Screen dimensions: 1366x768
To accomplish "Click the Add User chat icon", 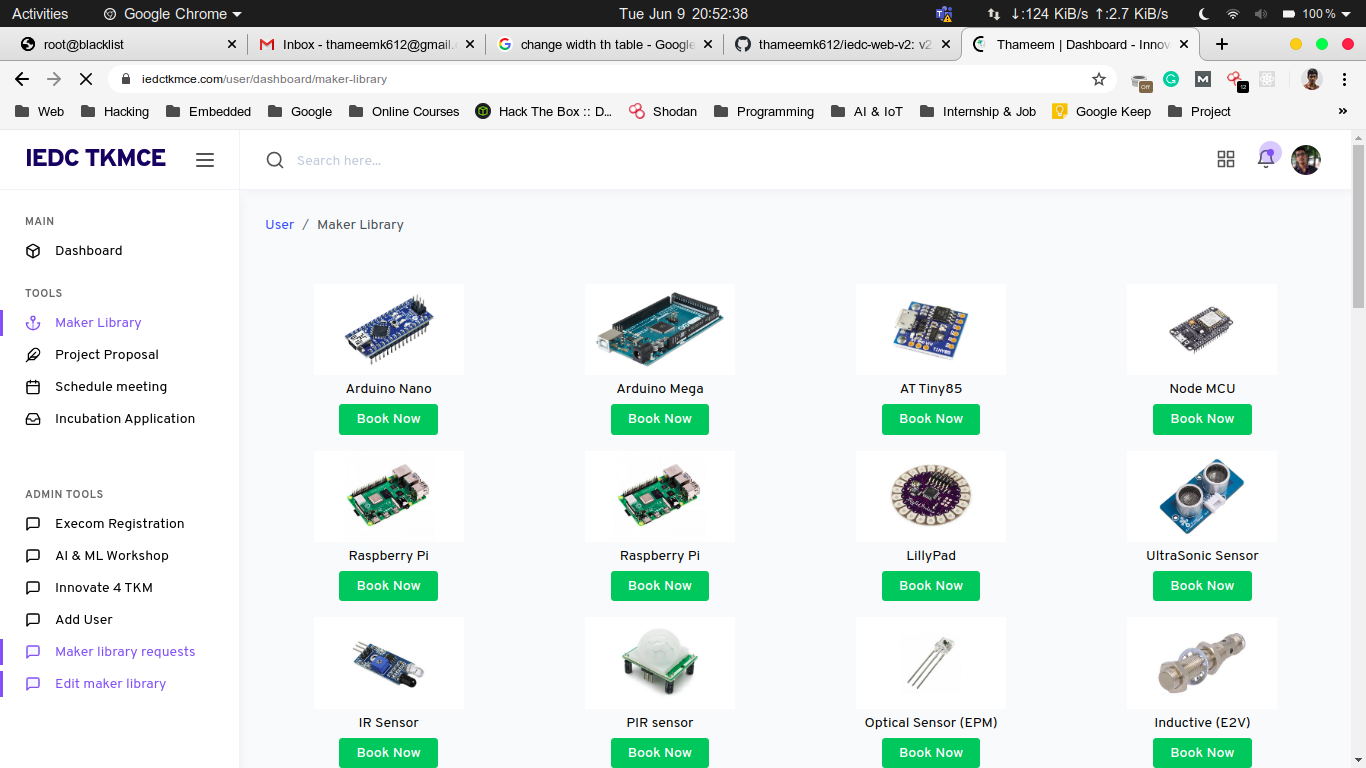I will click(33, 620).
